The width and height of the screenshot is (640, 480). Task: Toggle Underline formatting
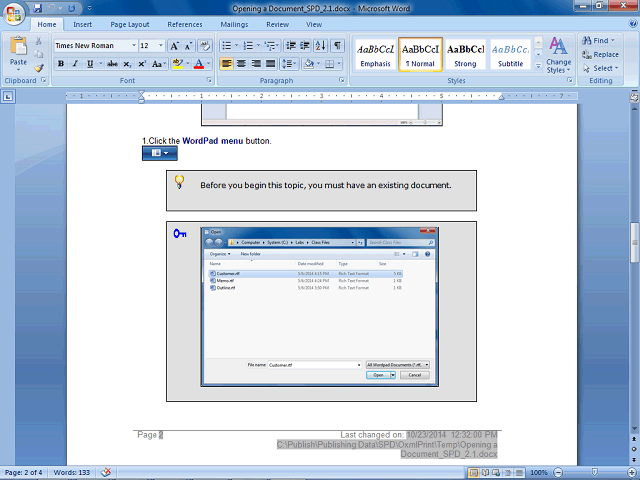[x=90, y=64]
